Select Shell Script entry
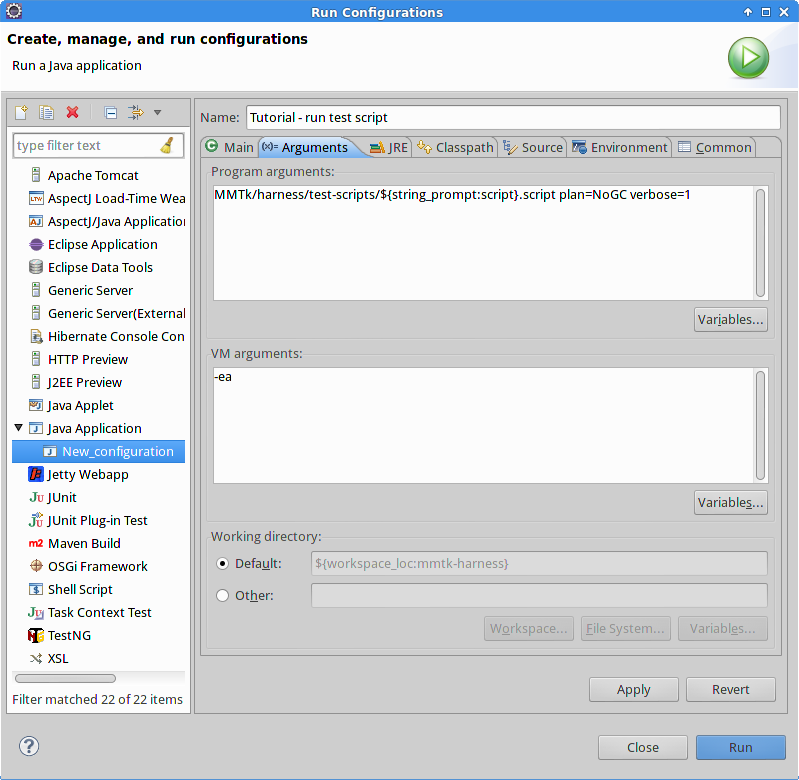 [71, 589]
